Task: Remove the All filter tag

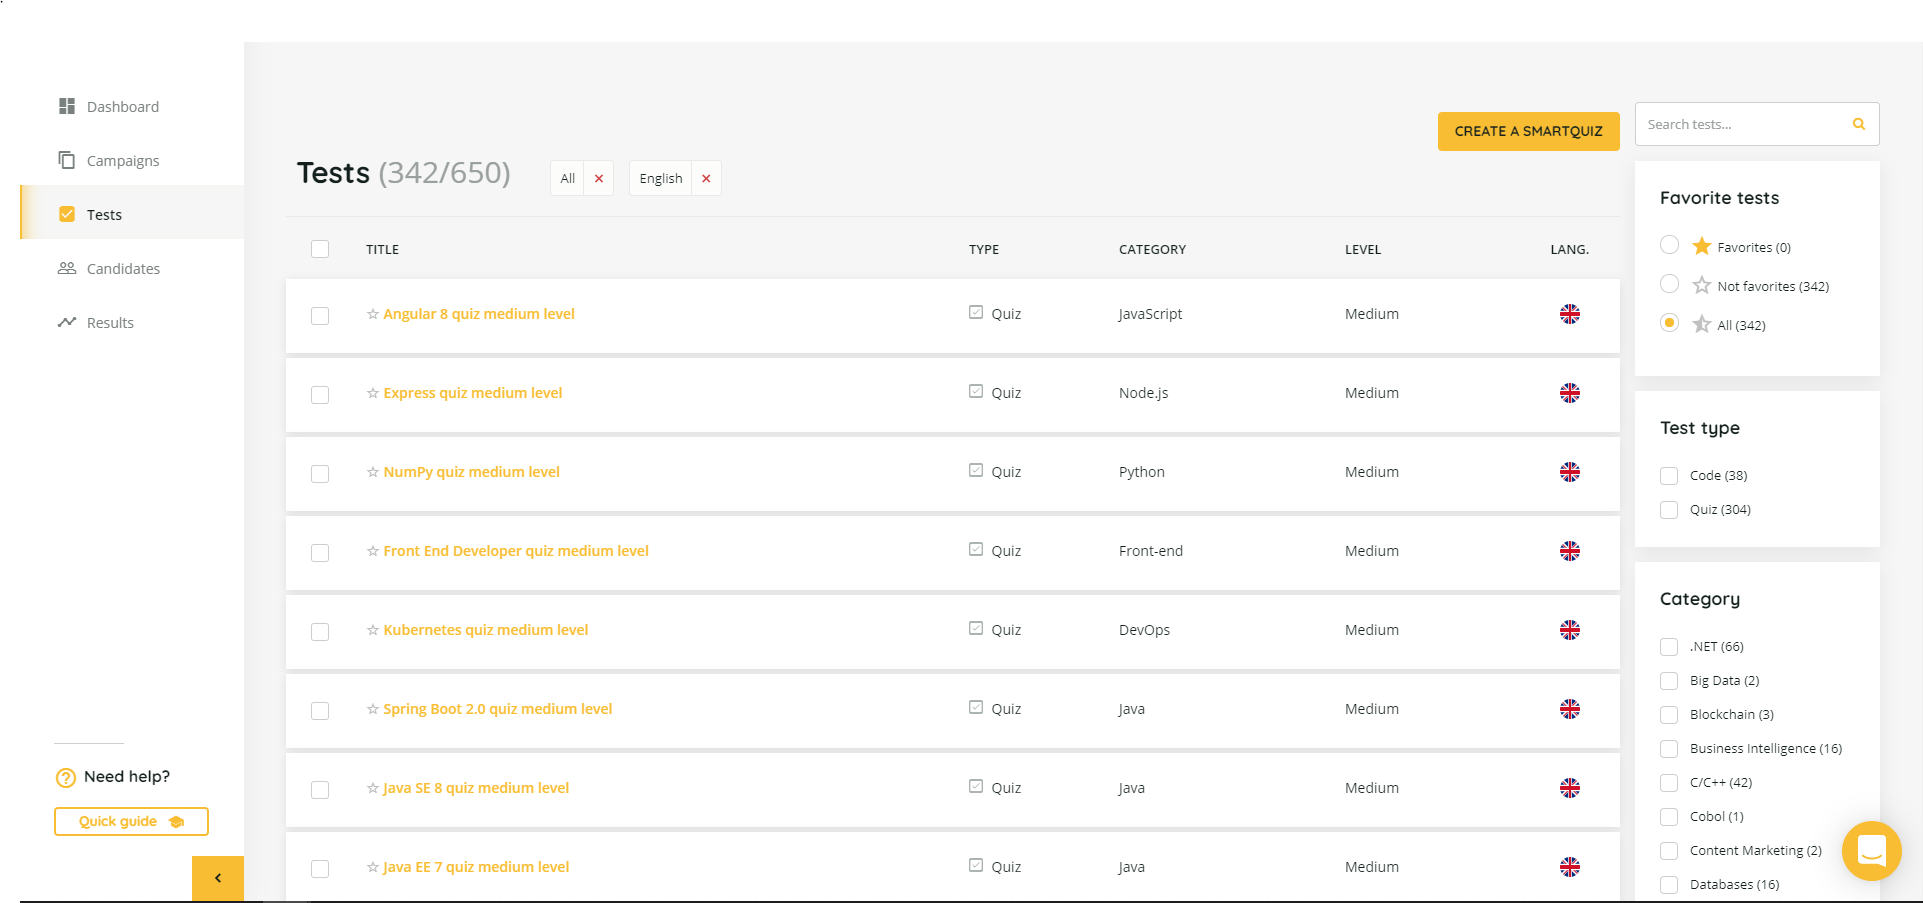Action: 599,178
